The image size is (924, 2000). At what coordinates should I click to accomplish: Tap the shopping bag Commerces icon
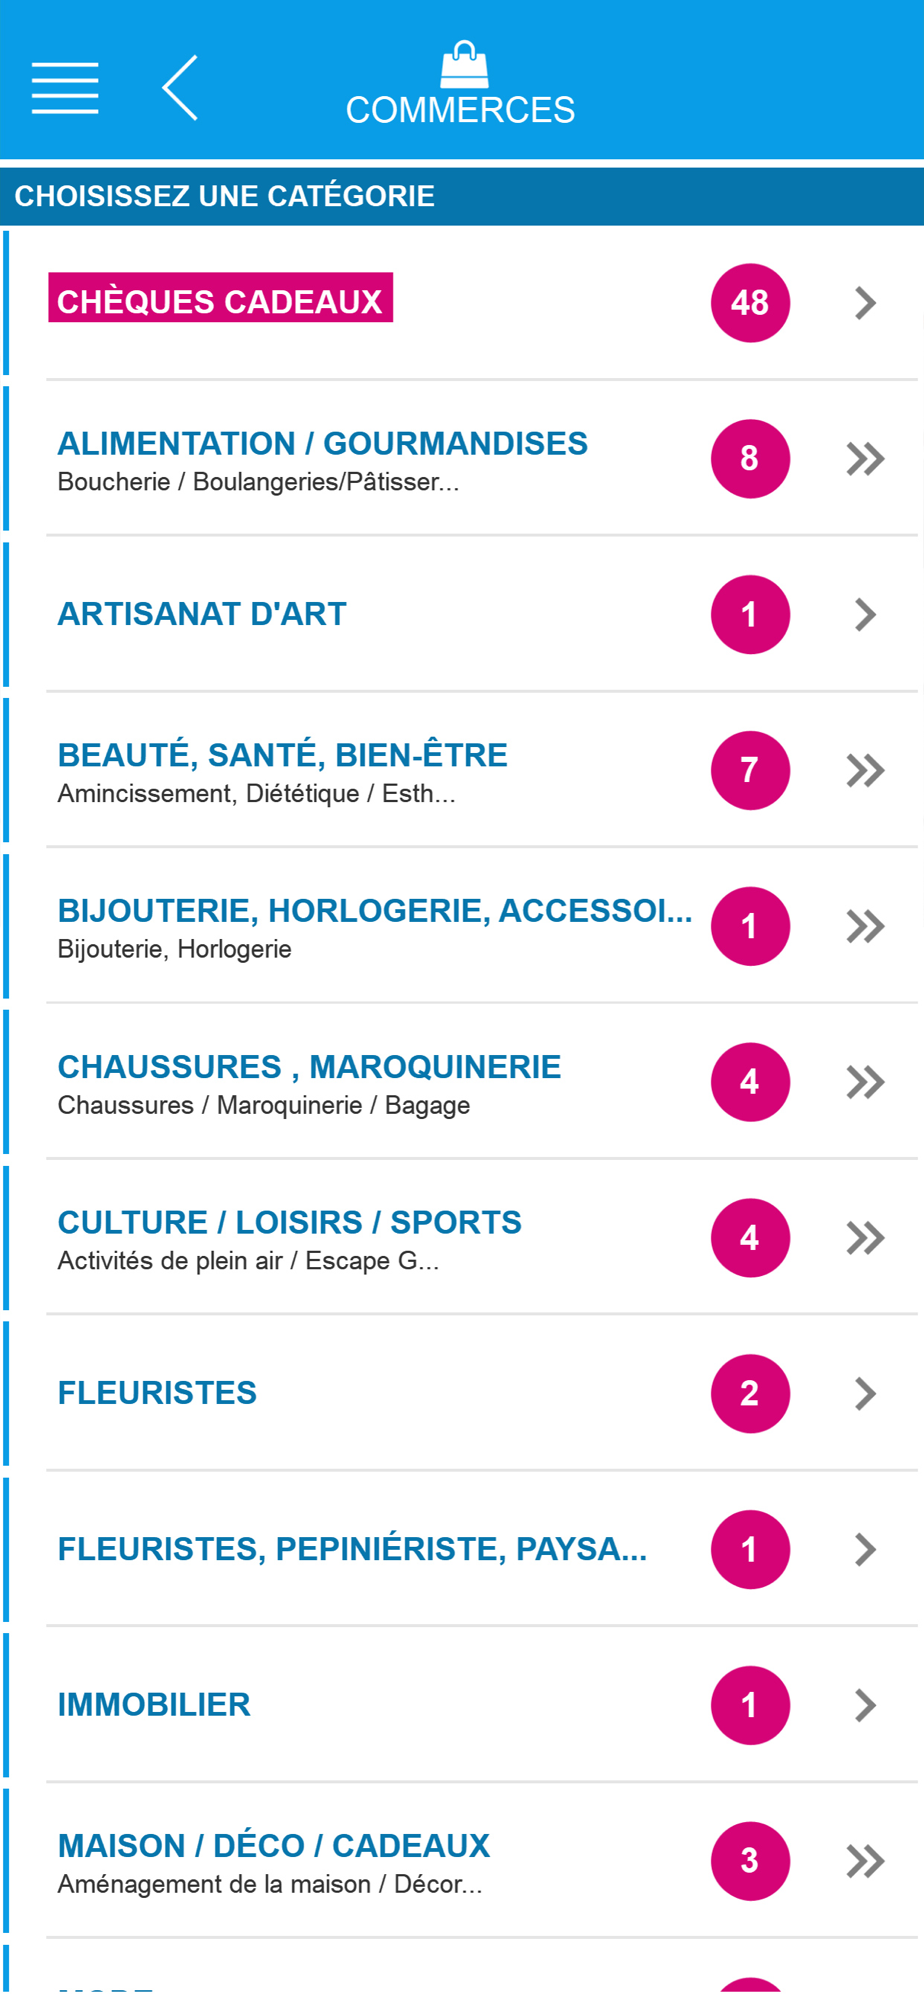pyautogui.click(x=464, y=65)
